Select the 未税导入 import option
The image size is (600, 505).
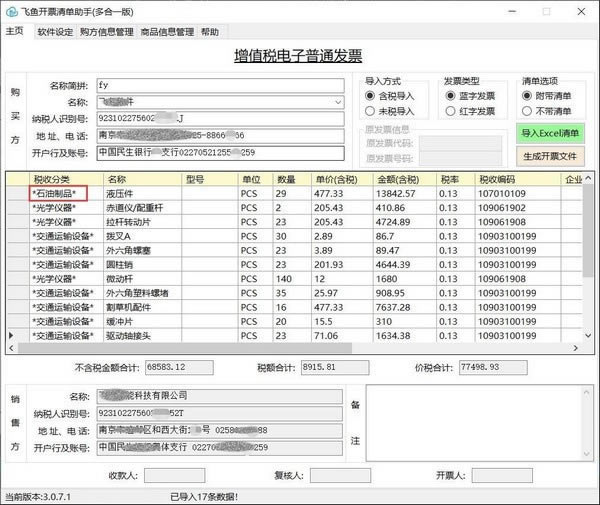pyautogui.click(x=370, y=112)
